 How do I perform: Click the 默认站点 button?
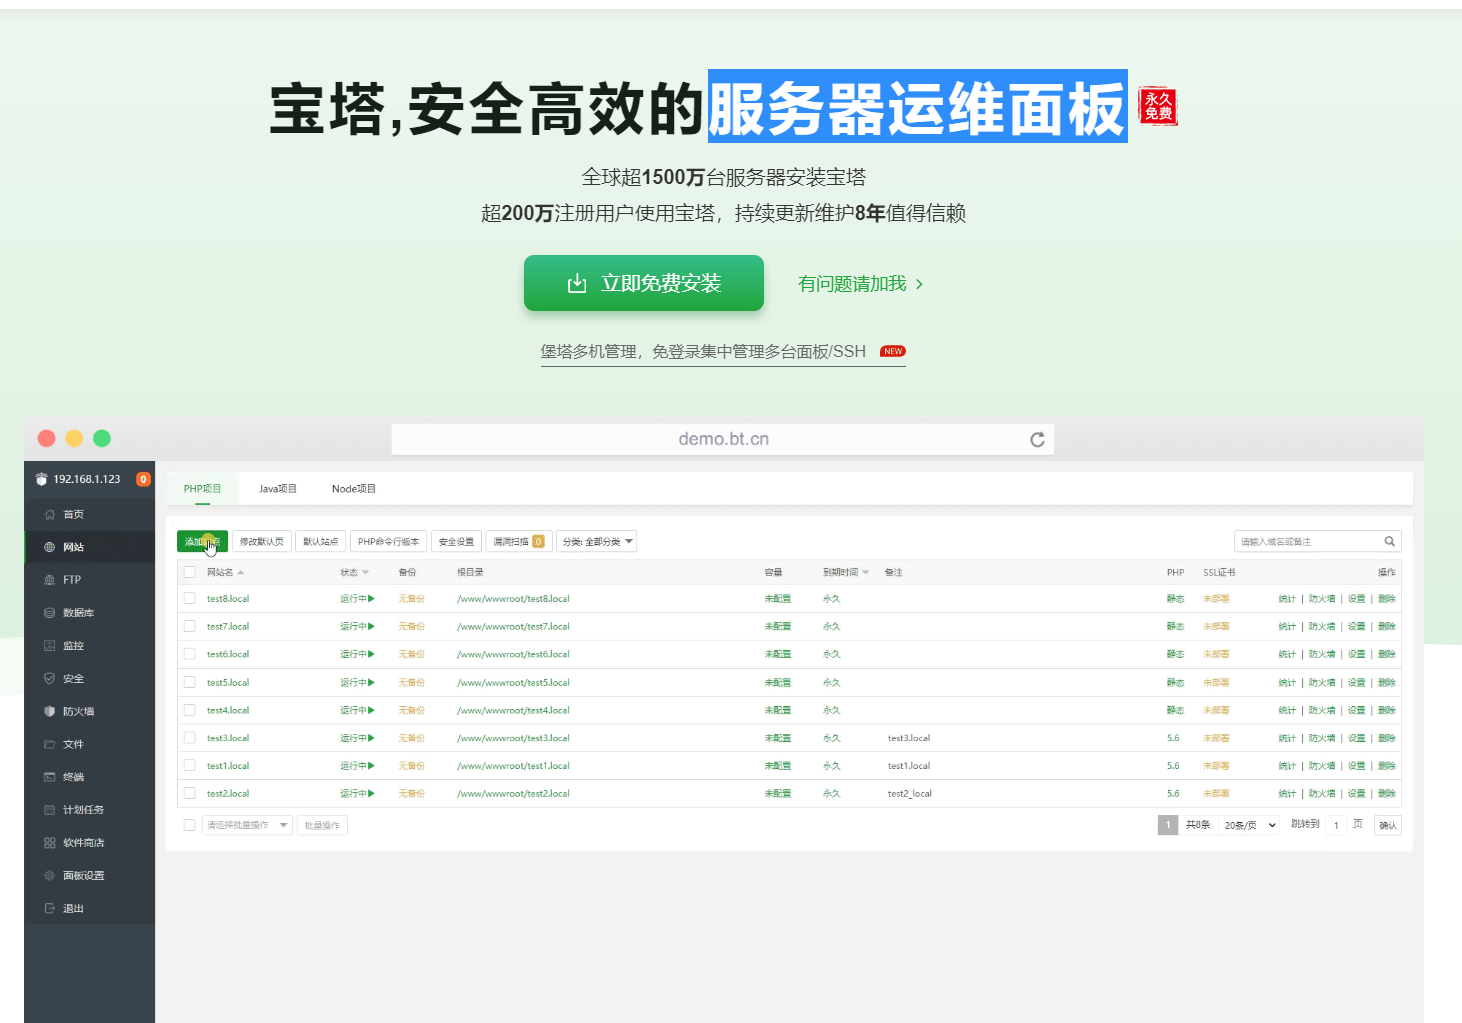[321, 541]
